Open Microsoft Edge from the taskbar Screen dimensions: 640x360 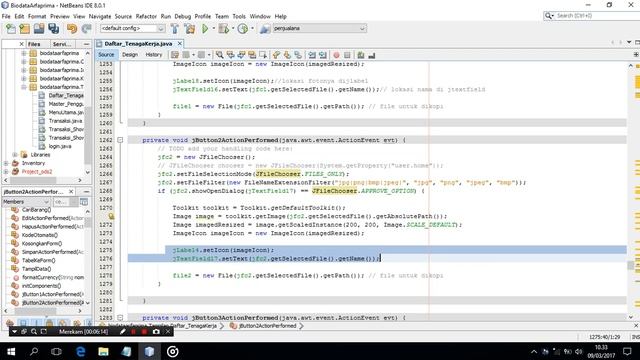[x=80, y=351]
